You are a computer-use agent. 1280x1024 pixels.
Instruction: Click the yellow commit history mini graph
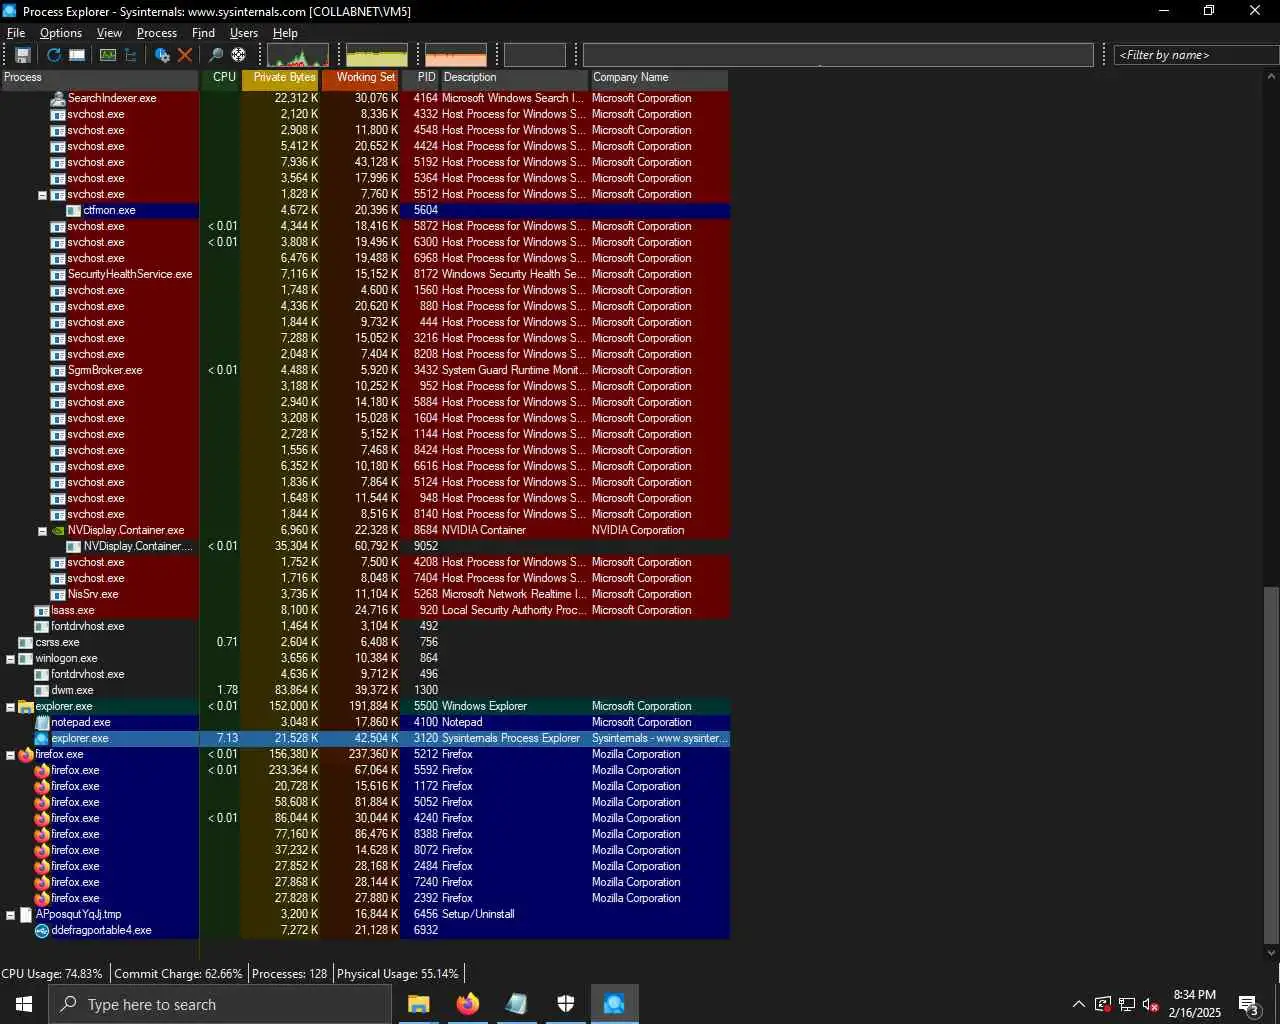pos(377,55)
